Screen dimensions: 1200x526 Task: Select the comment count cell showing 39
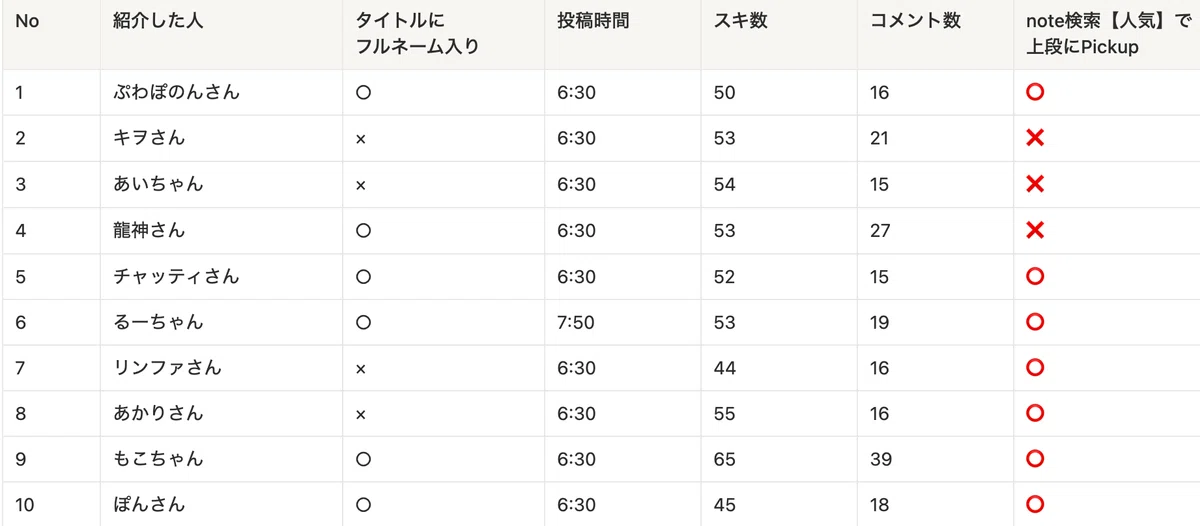coord(880,459)
